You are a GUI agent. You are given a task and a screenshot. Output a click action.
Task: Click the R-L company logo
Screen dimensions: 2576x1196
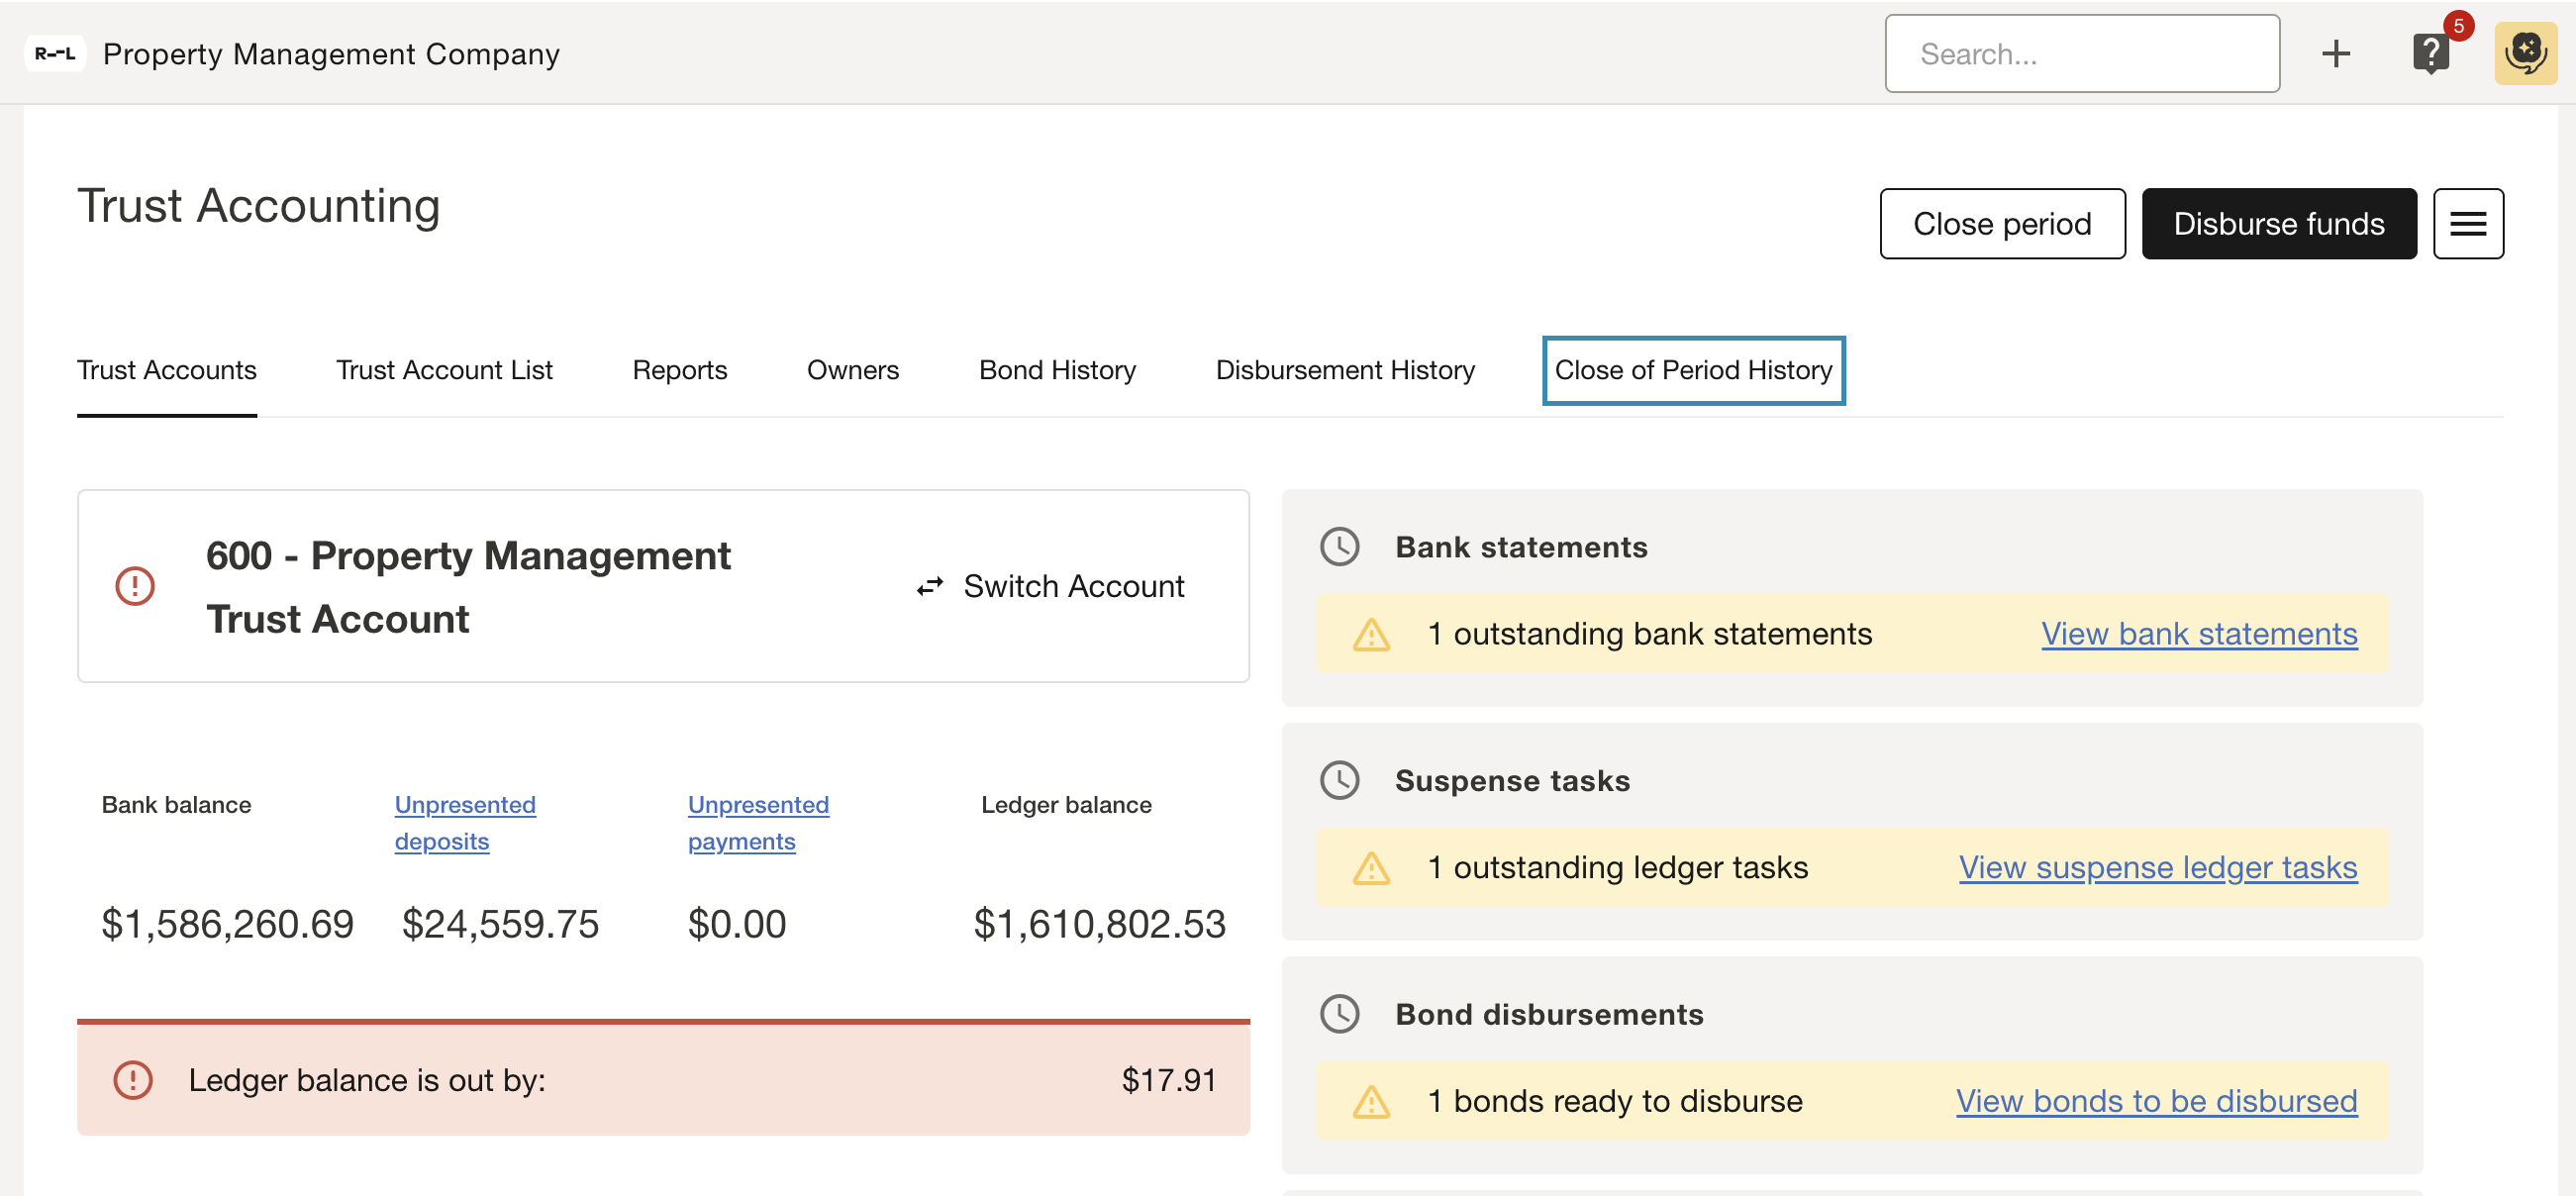pos(55,54)
